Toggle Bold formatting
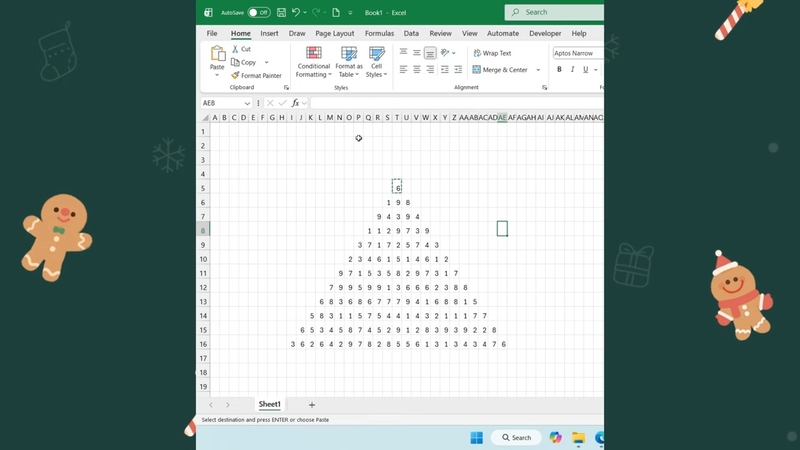 [x=559, y=69]
